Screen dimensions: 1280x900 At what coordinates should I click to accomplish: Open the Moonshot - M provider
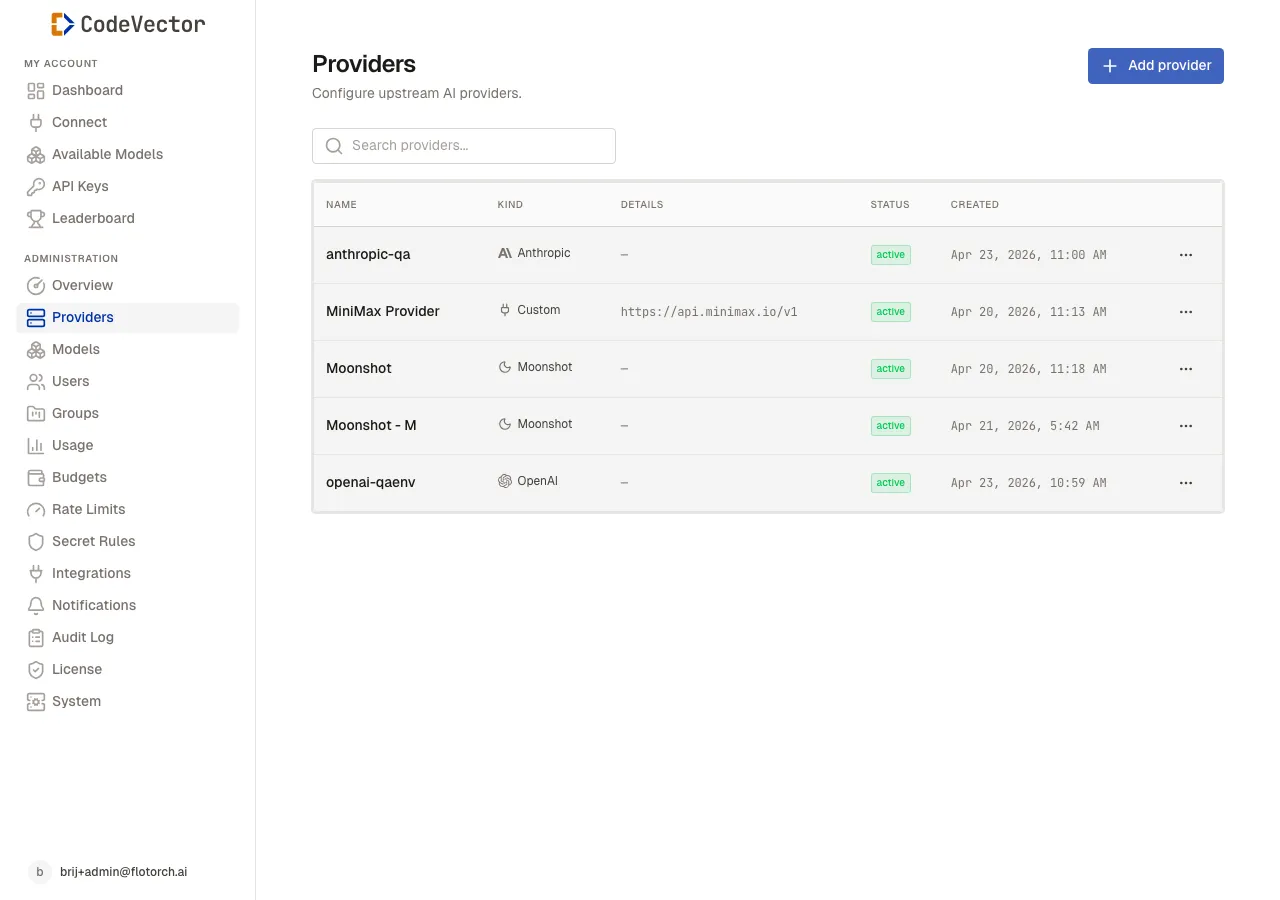click(371, 425)
